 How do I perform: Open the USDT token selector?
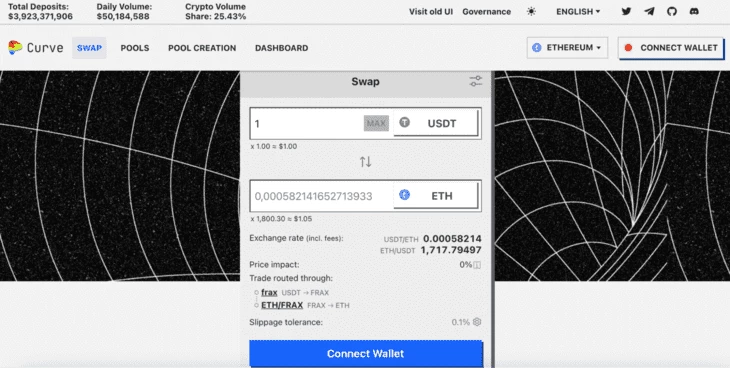[x=436, y=123]
